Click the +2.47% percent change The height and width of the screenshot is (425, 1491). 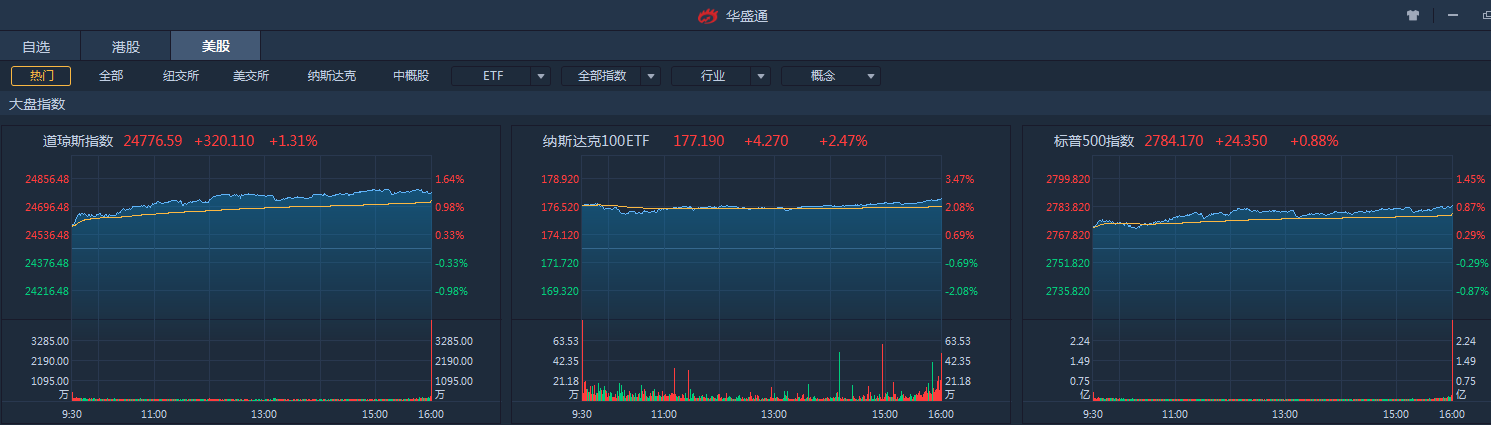(x=843, y=141)
